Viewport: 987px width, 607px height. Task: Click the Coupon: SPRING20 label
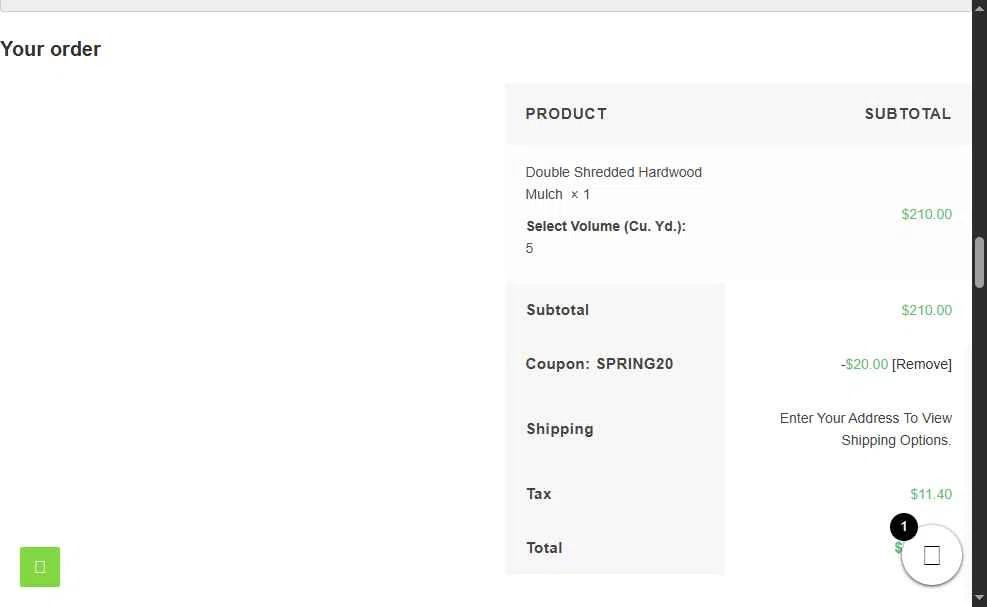599,364
